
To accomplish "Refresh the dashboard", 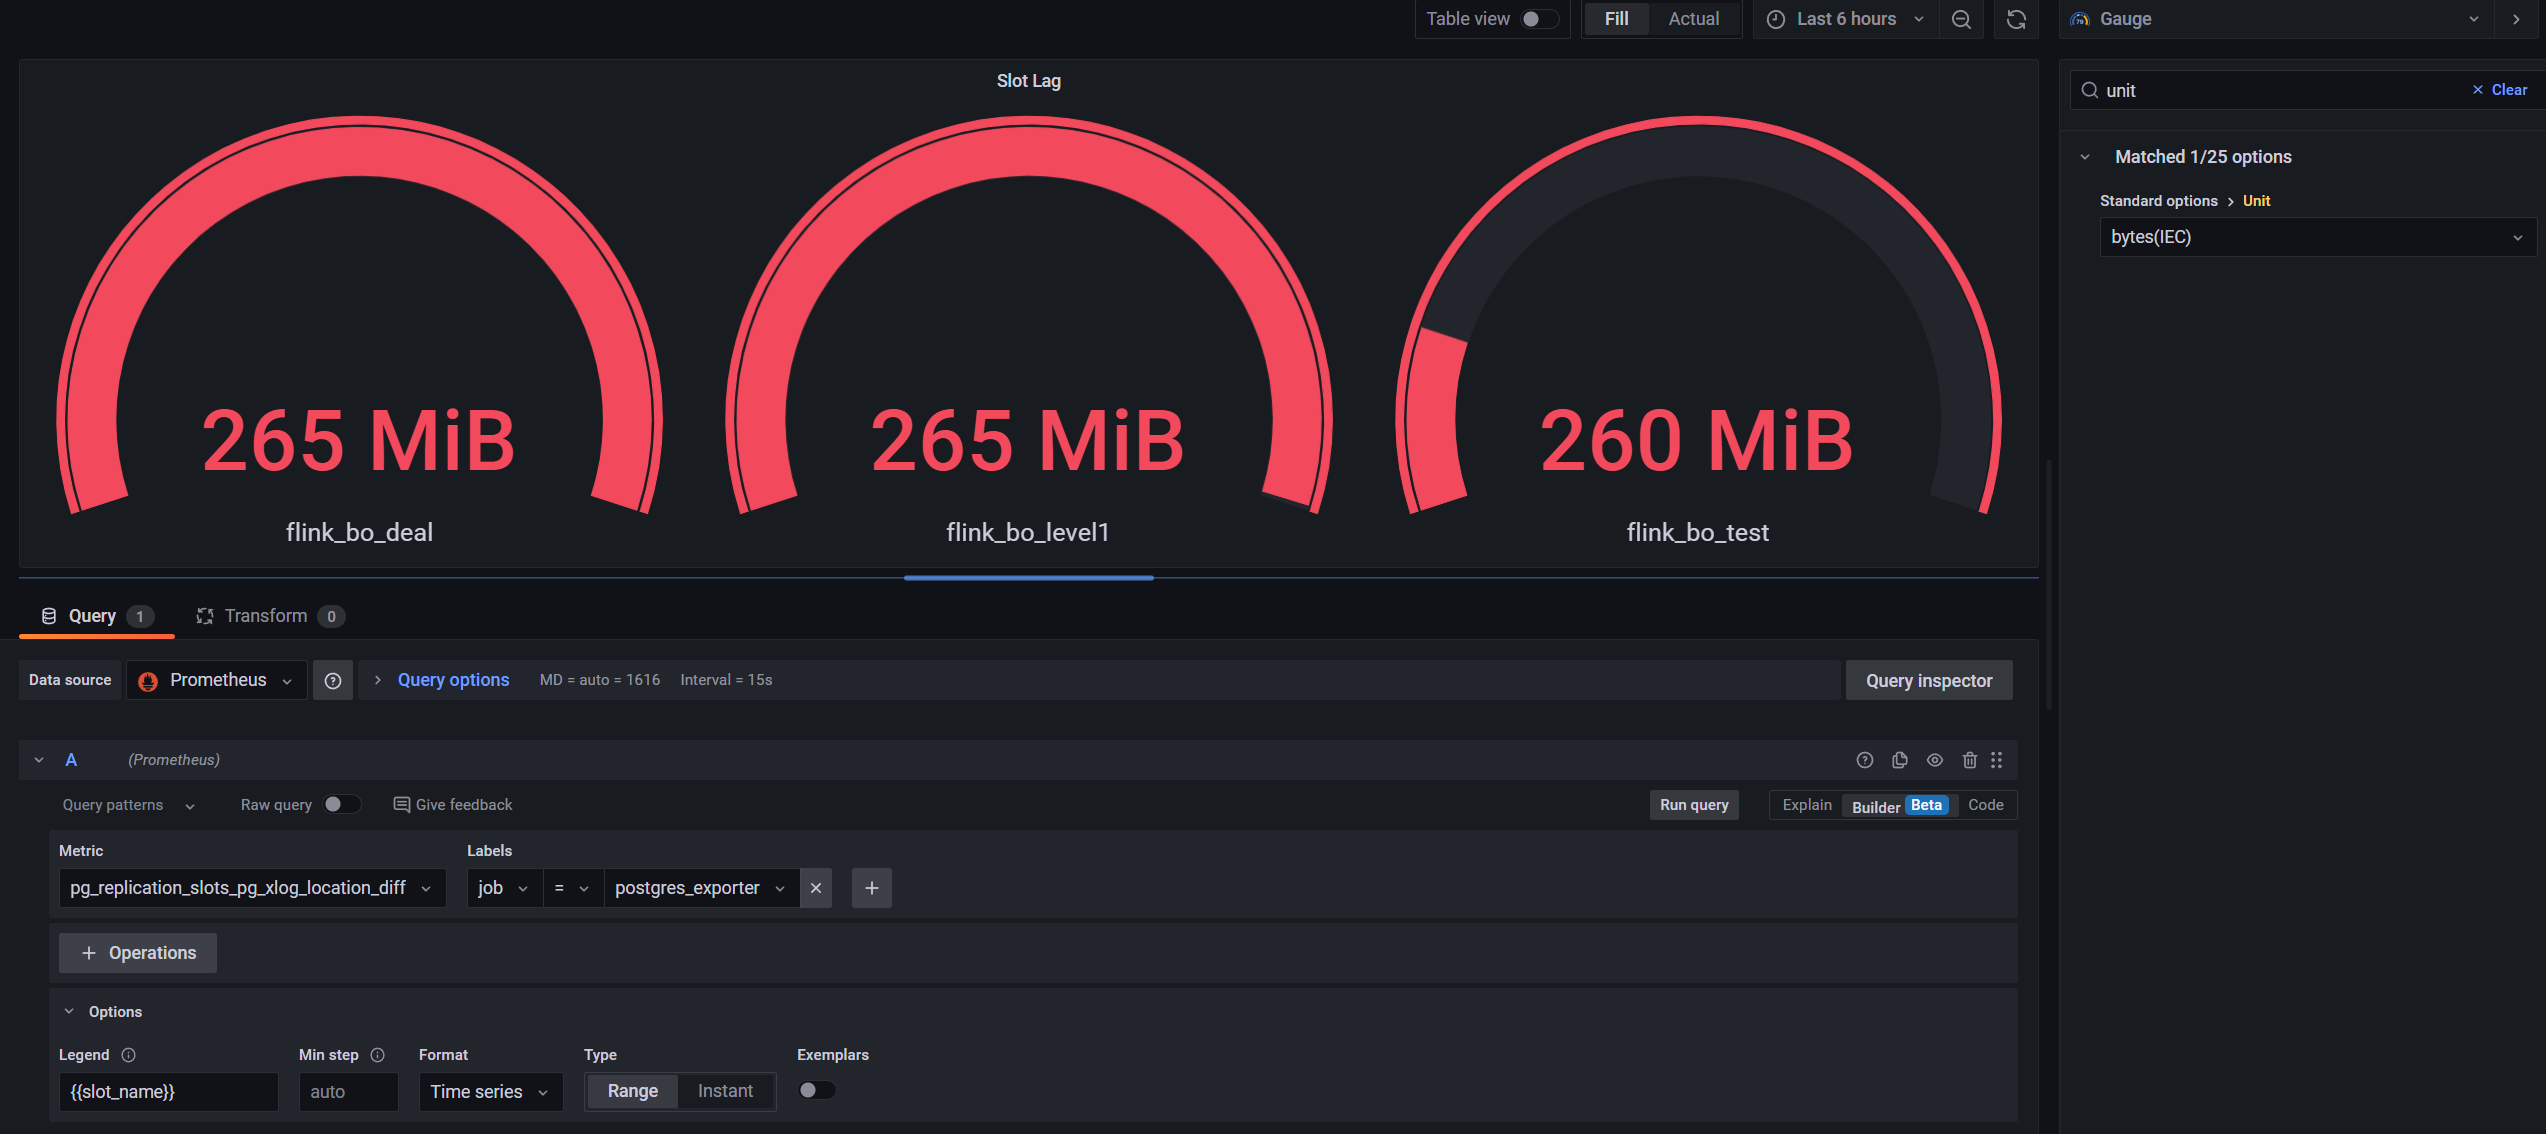I will click(2016, 19).
